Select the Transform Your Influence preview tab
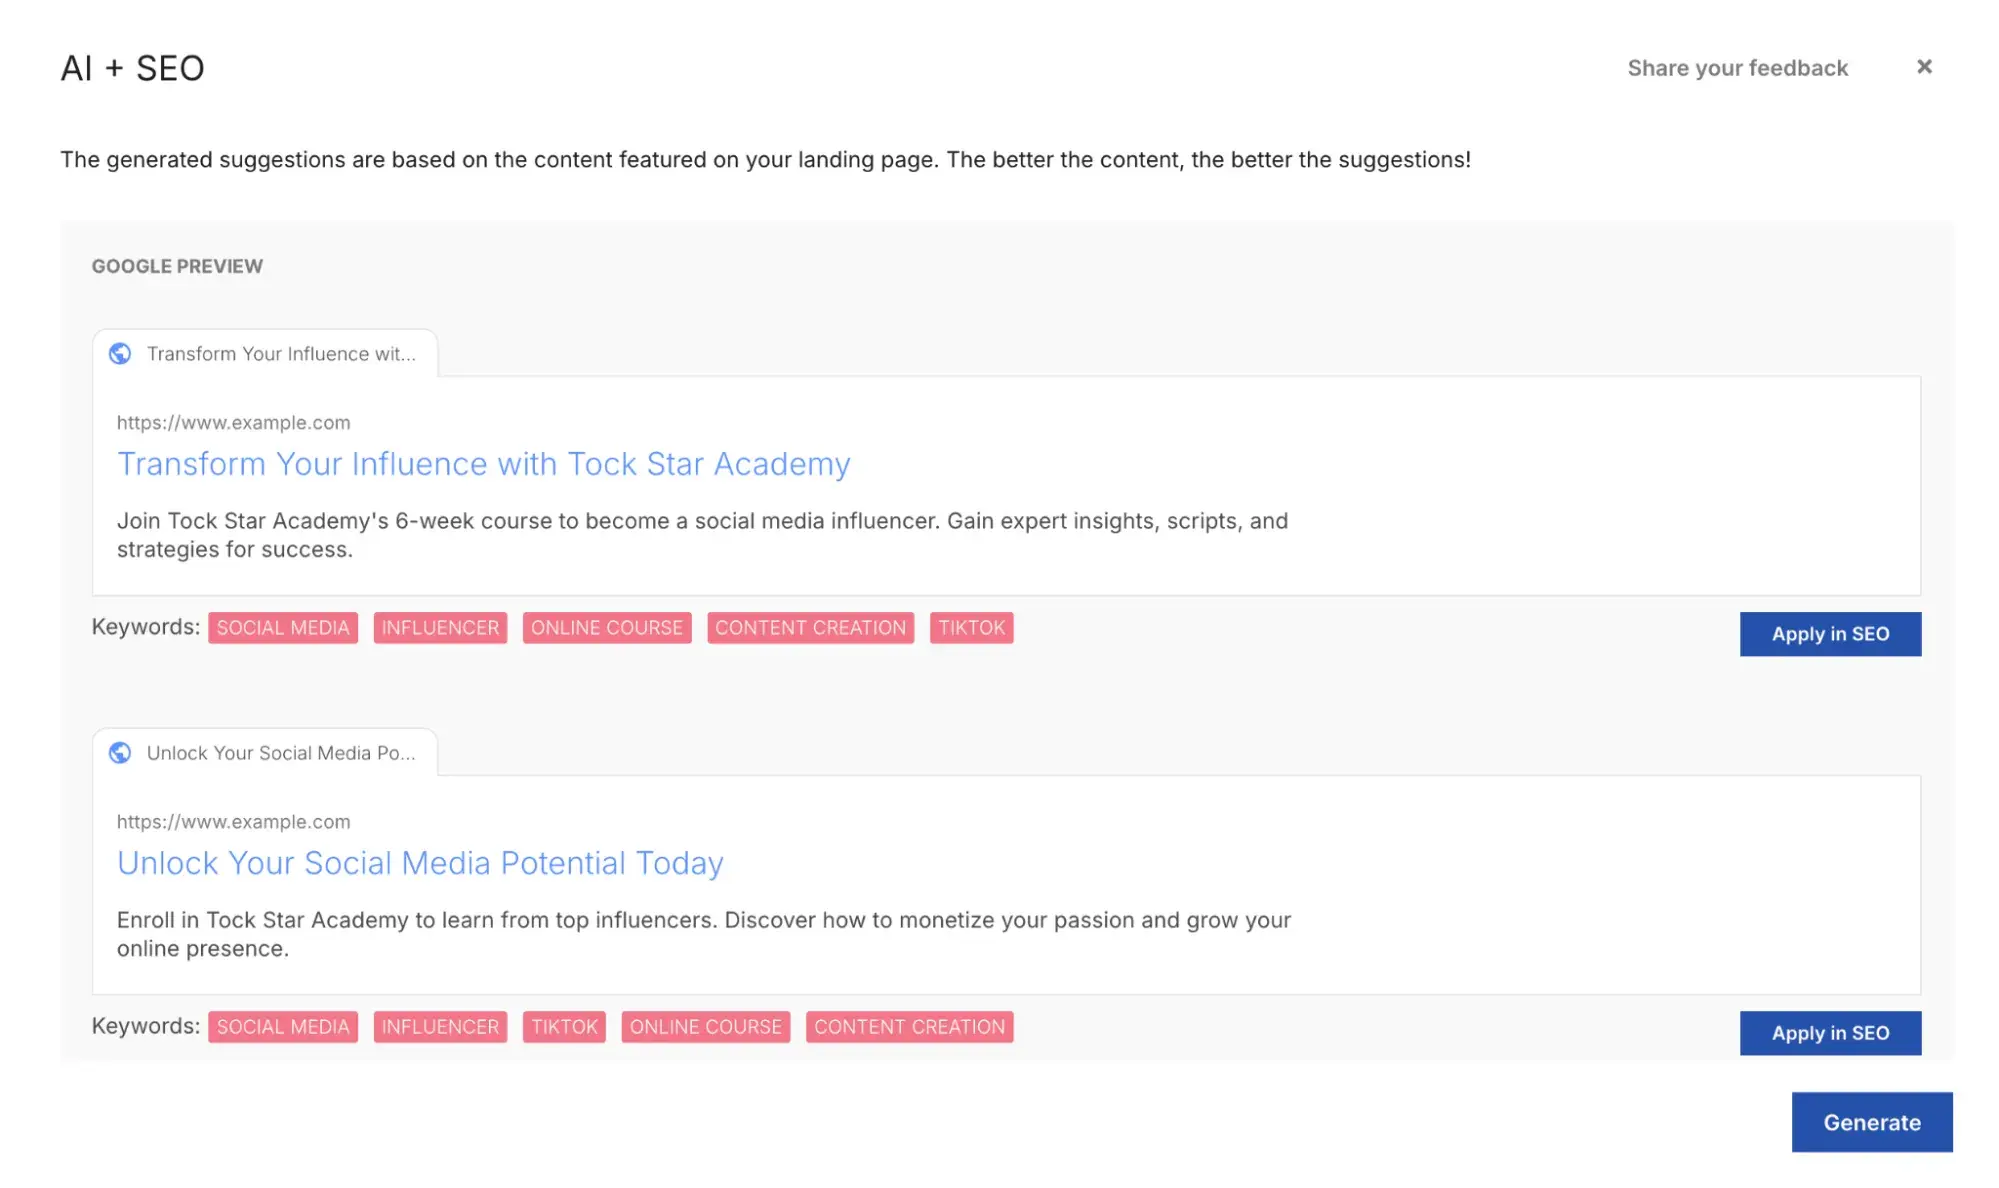This screenshot has width=1999, height=1188. pos(265,353)
